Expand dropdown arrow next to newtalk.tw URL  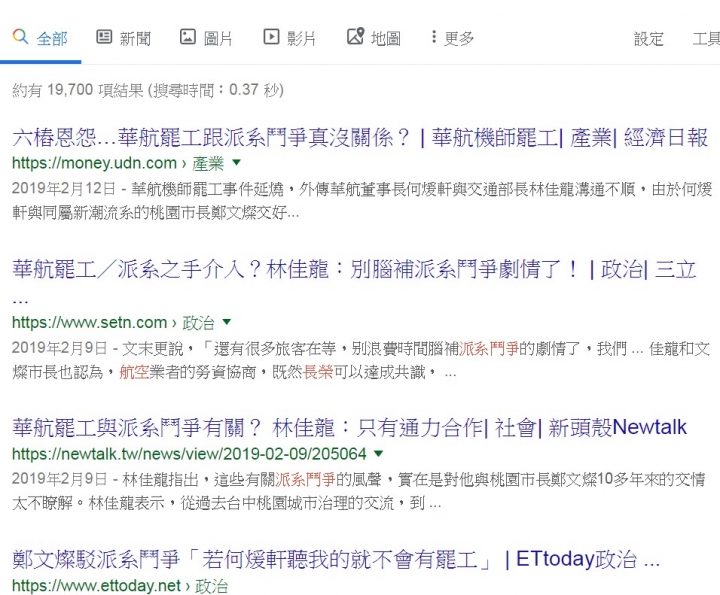[x=378, y=454]
